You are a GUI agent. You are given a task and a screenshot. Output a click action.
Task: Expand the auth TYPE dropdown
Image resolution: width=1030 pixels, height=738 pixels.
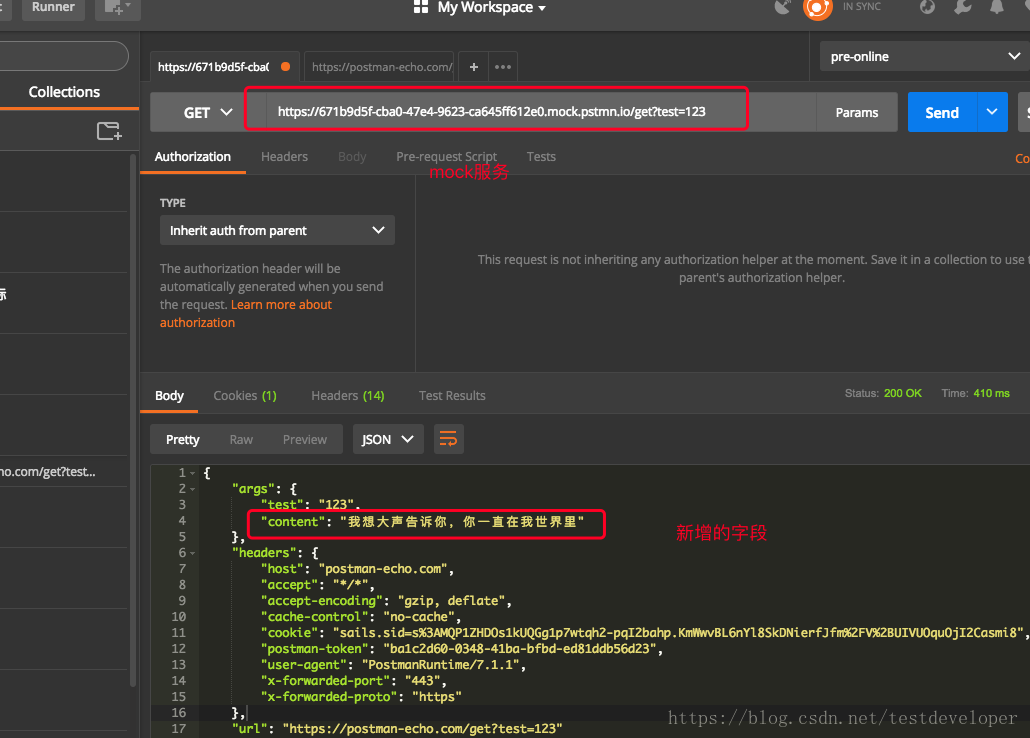[277, 231]
